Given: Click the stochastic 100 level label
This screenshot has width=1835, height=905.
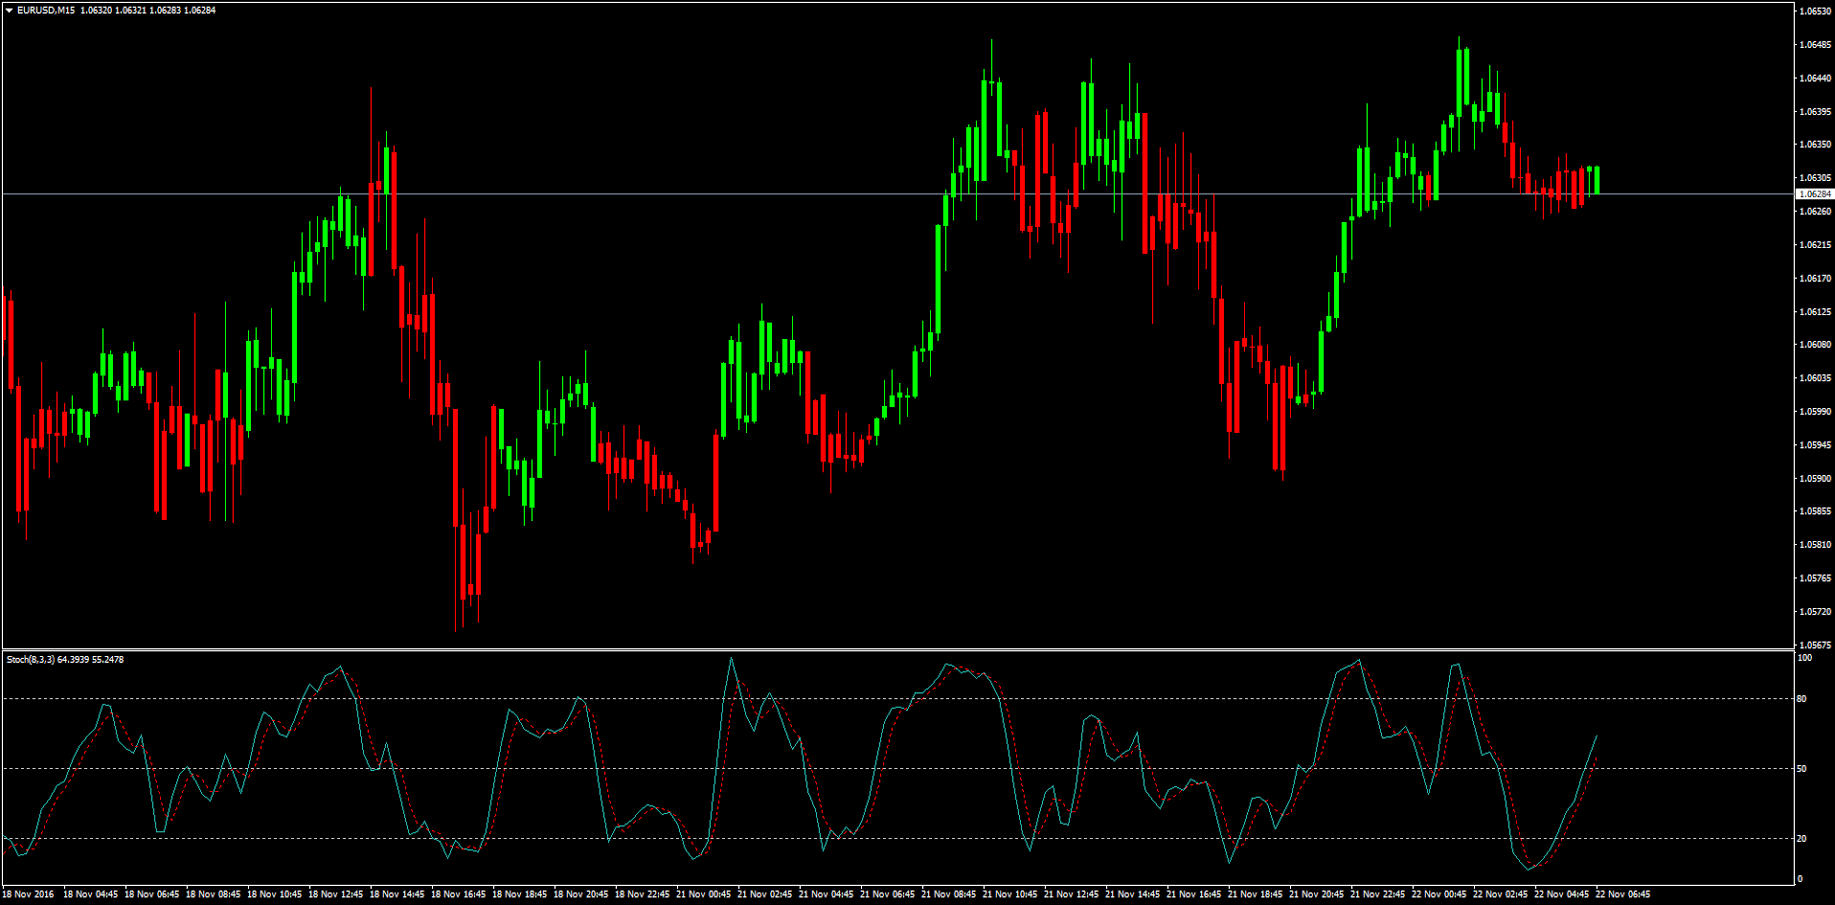Looking at the screenshot, I should pyautogui.click(x=1805, y=658).
